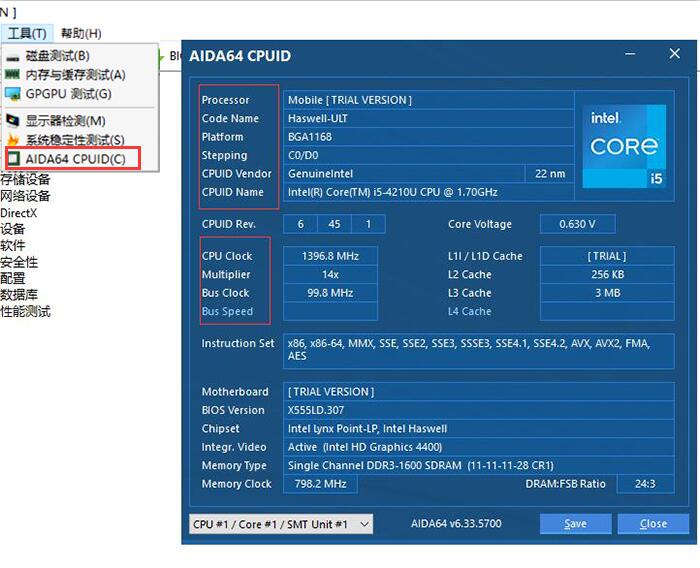Click the Intel HD Graphics 4400 value
Screen dimensions: 700x568
pos(479,447)
